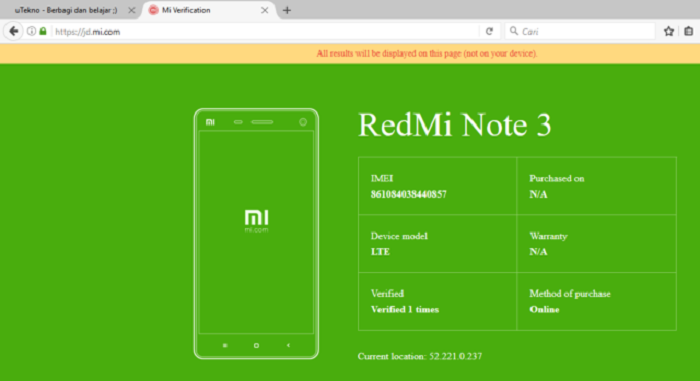This screenshot has height=381, width=700.
Task: Click the phone's menu key
Action: click(x=225, y=345)
